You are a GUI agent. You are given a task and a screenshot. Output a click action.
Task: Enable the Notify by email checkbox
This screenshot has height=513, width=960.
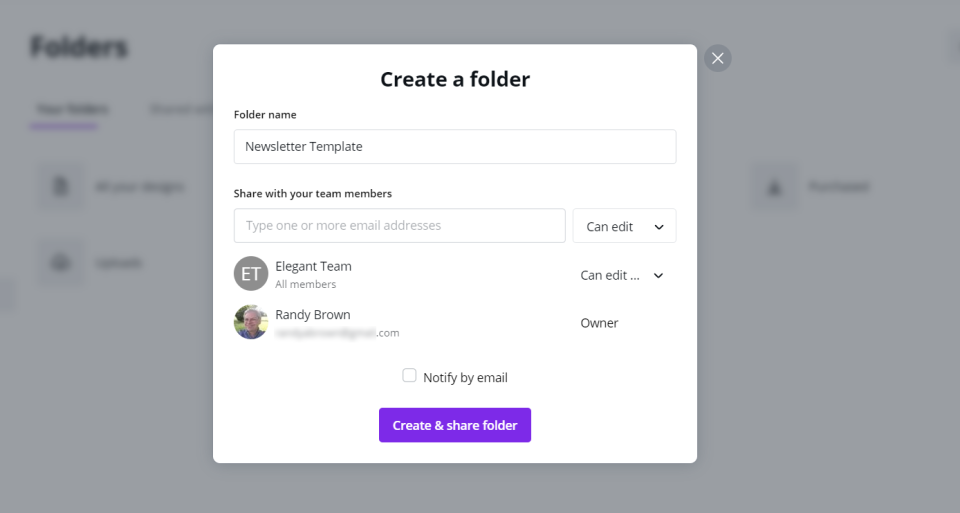[409, 376]
